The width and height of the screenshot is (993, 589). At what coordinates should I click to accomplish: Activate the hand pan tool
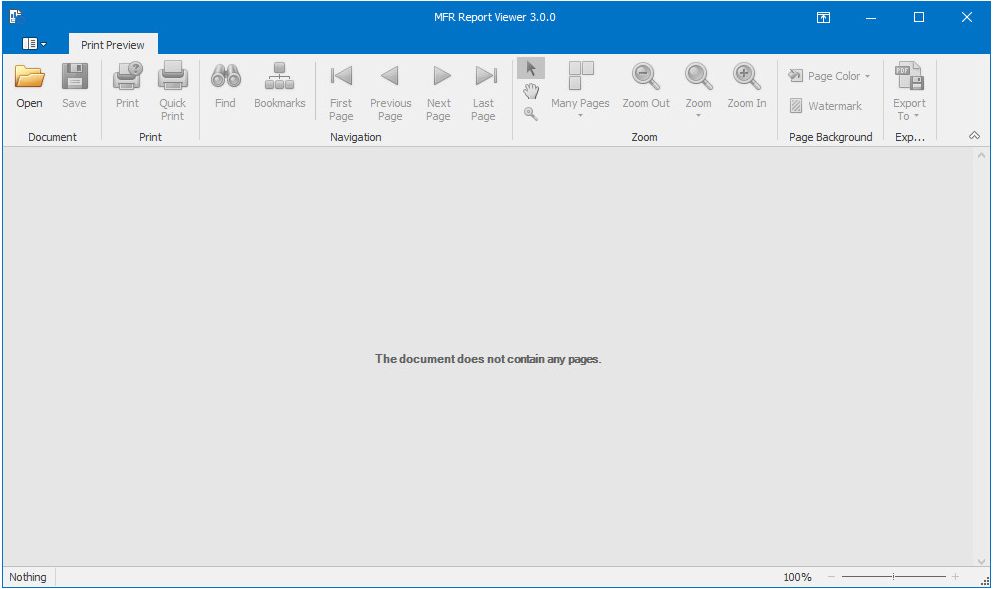(531, 92)
